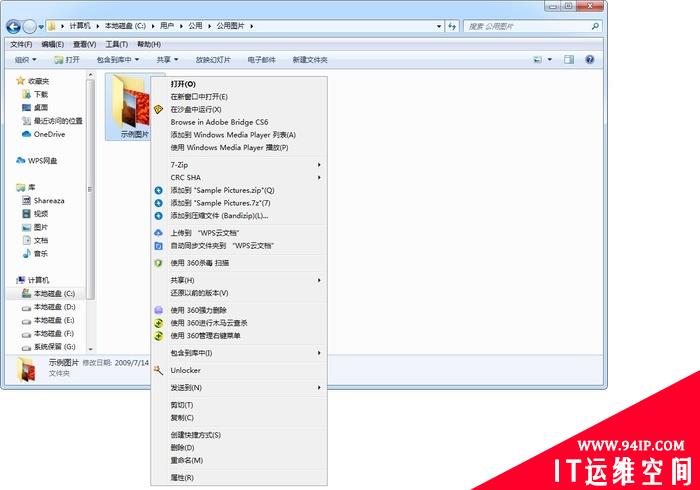
Task: Open the 查看(V) menu
Action: [x=85, y=44]
